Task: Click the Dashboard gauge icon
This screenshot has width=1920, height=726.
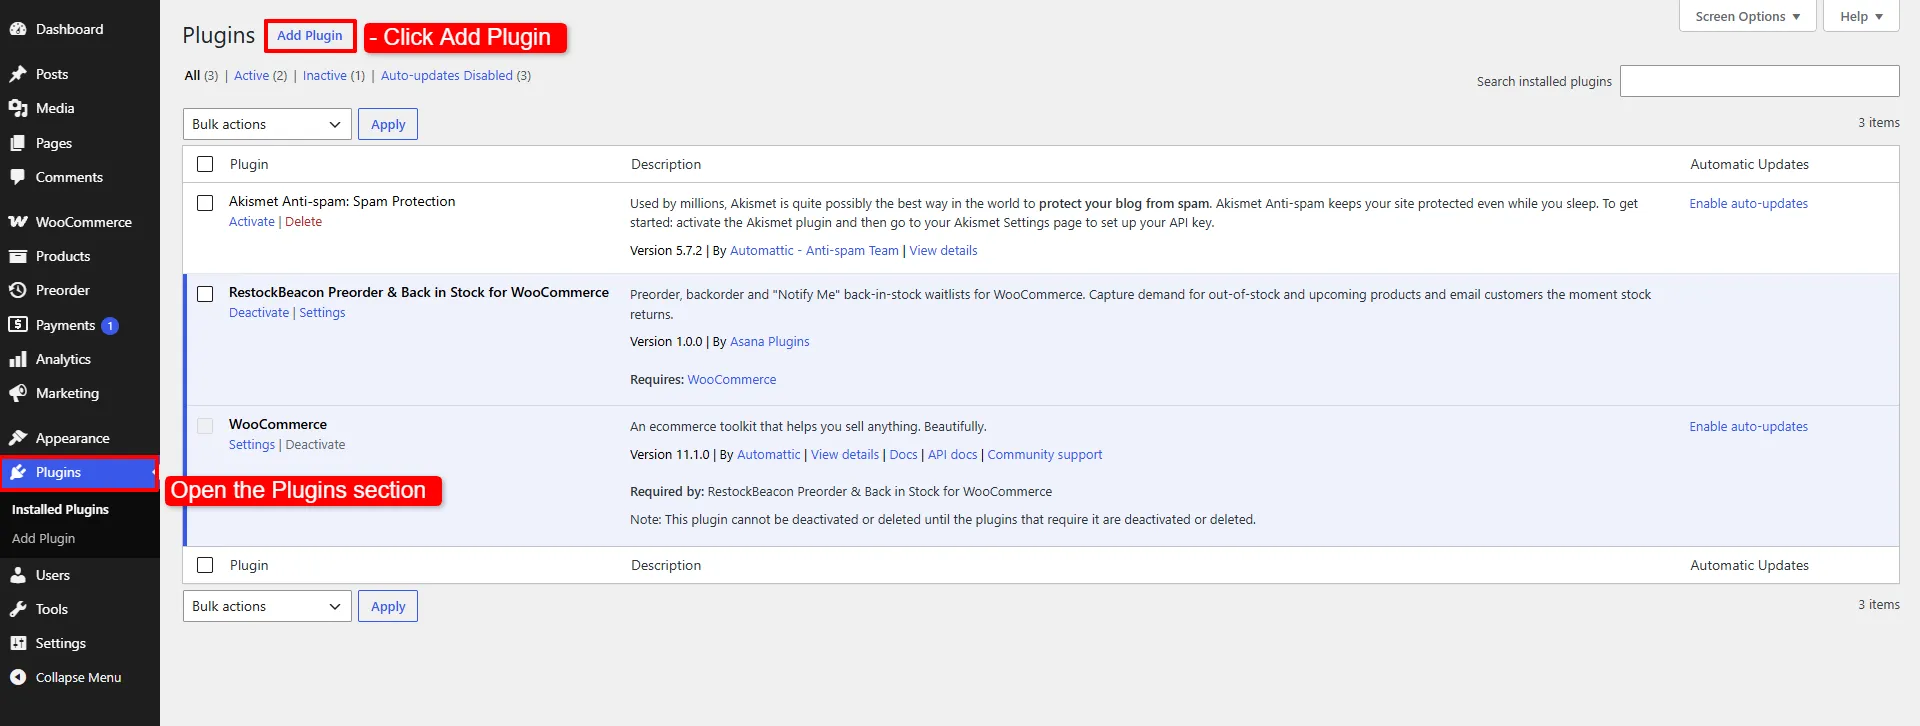Action: [18, 29]
